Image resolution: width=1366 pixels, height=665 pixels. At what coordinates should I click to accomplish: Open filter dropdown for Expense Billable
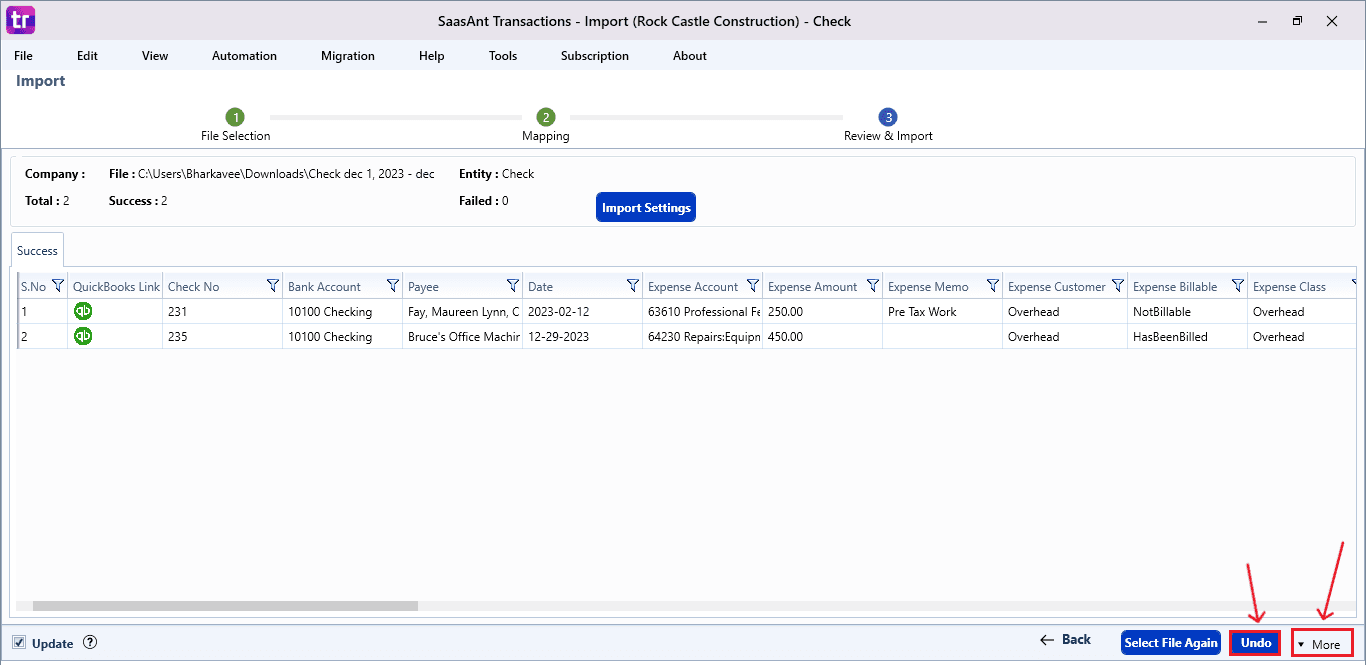pos(1238,286)
